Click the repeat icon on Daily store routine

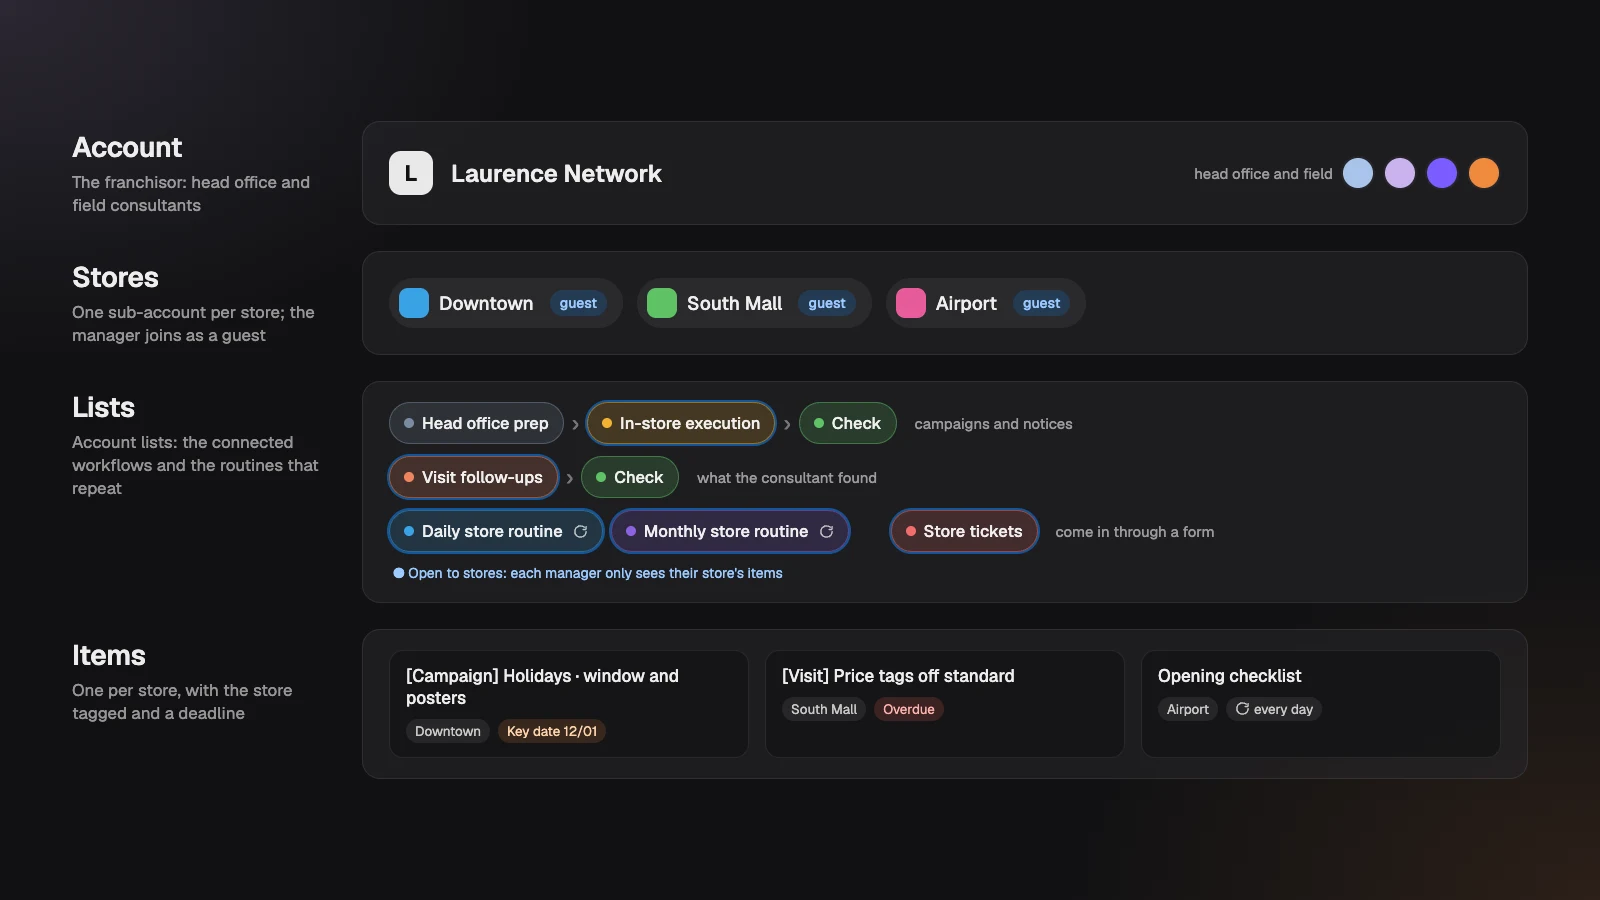click(x=581, y=531)
